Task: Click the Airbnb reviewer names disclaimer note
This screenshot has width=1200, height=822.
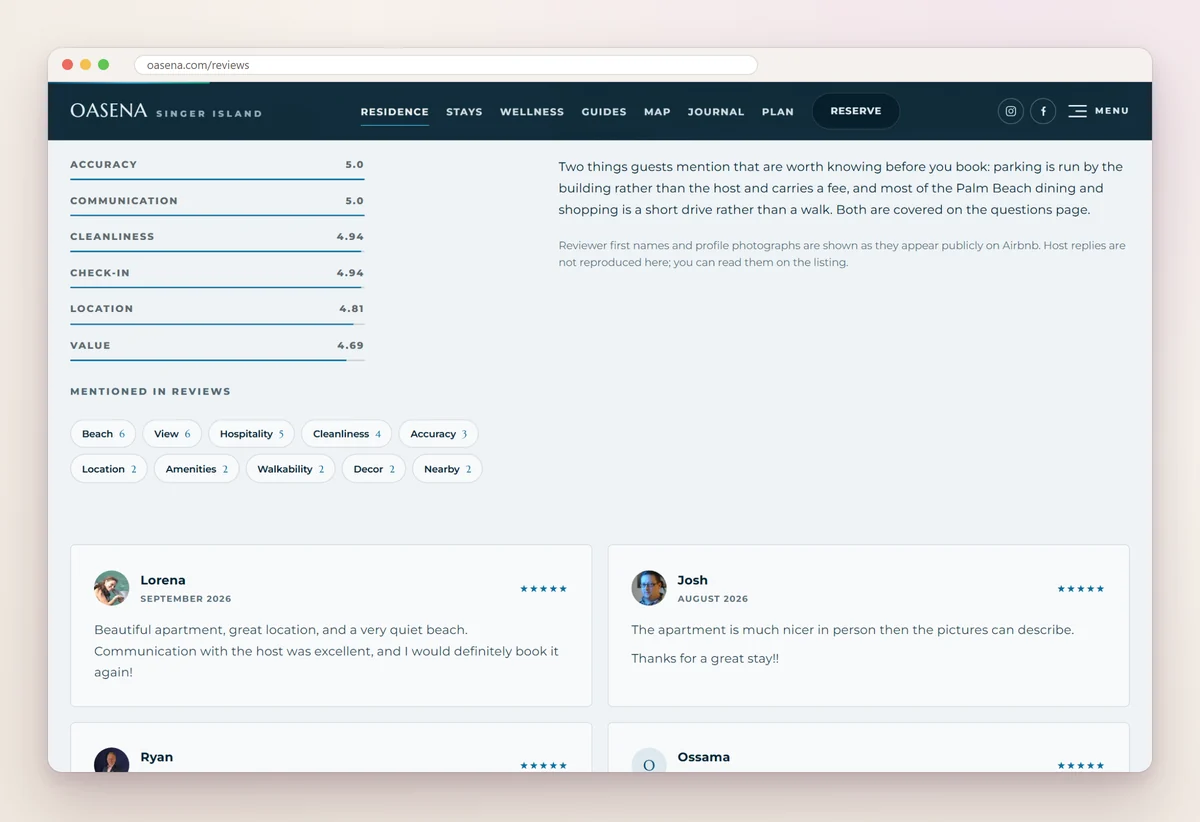Action: pos(842,254)
